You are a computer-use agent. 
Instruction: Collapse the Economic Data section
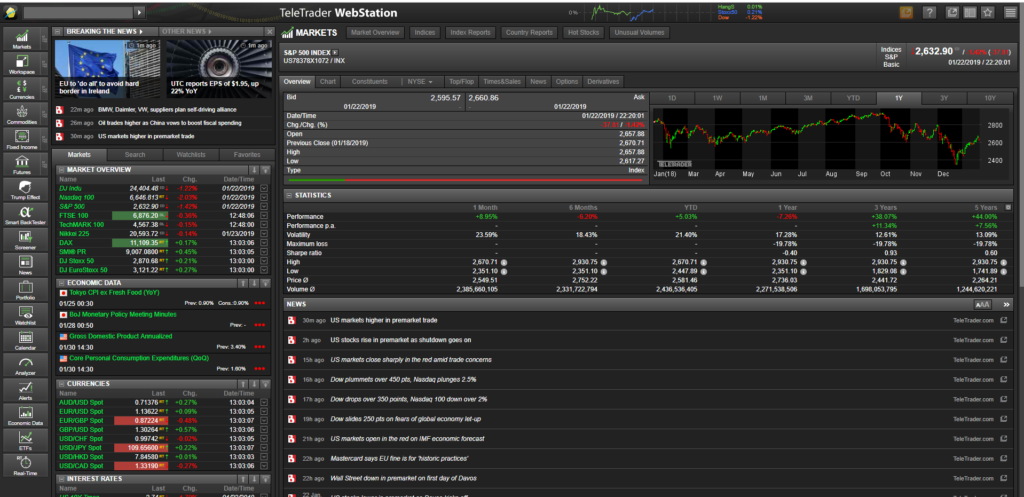(61, 283)
